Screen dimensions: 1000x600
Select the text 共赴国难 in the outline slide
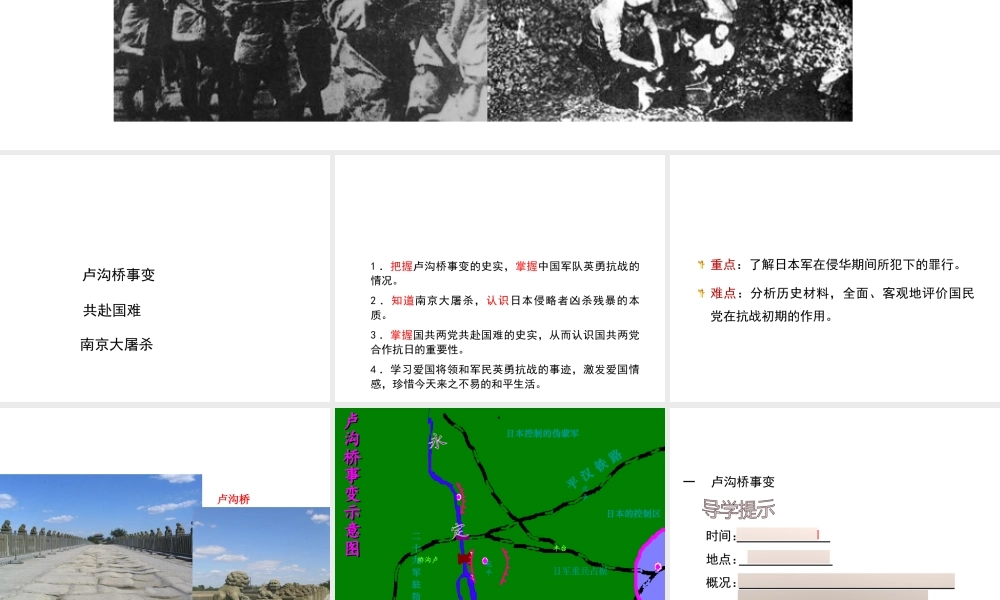[x=112, y=311]
